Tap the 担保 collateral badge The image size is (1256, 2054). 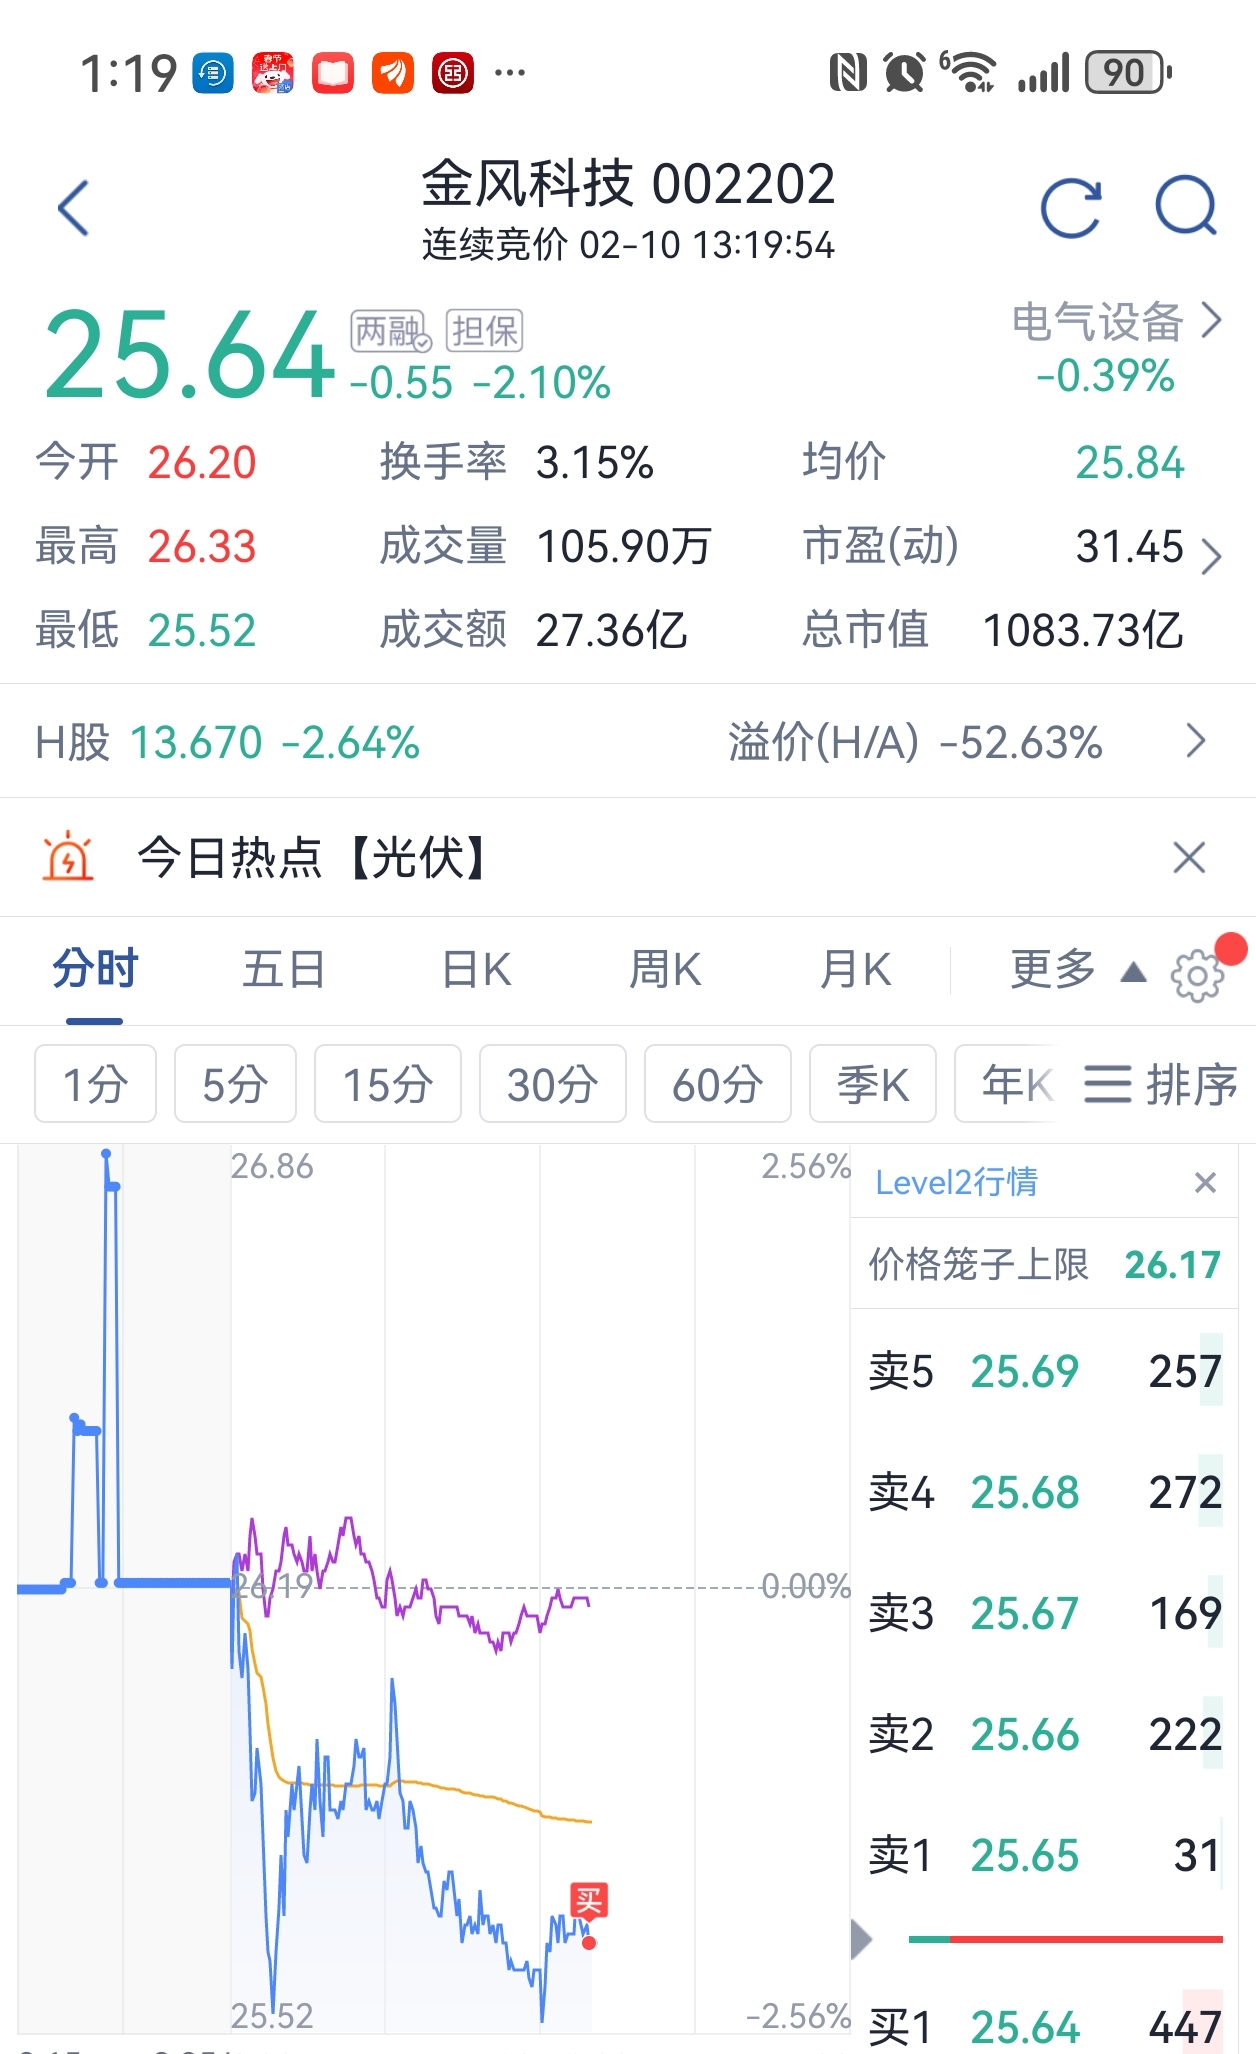coord(484,331)
